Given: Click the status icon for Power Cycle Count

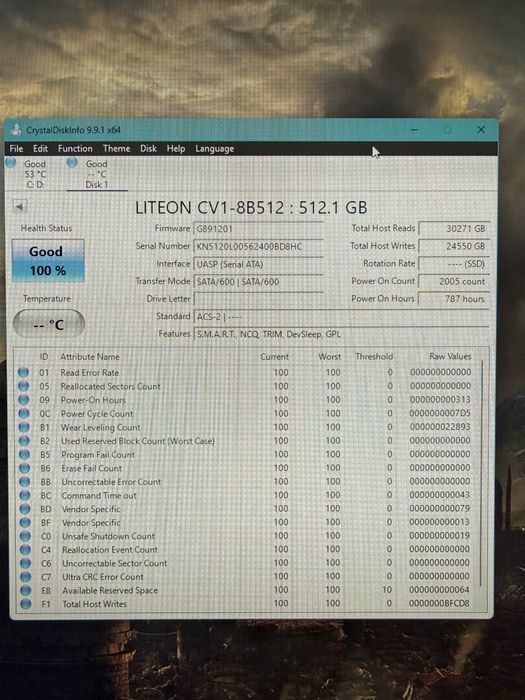Looking at the screenshot, I should (x=24, y=413).
